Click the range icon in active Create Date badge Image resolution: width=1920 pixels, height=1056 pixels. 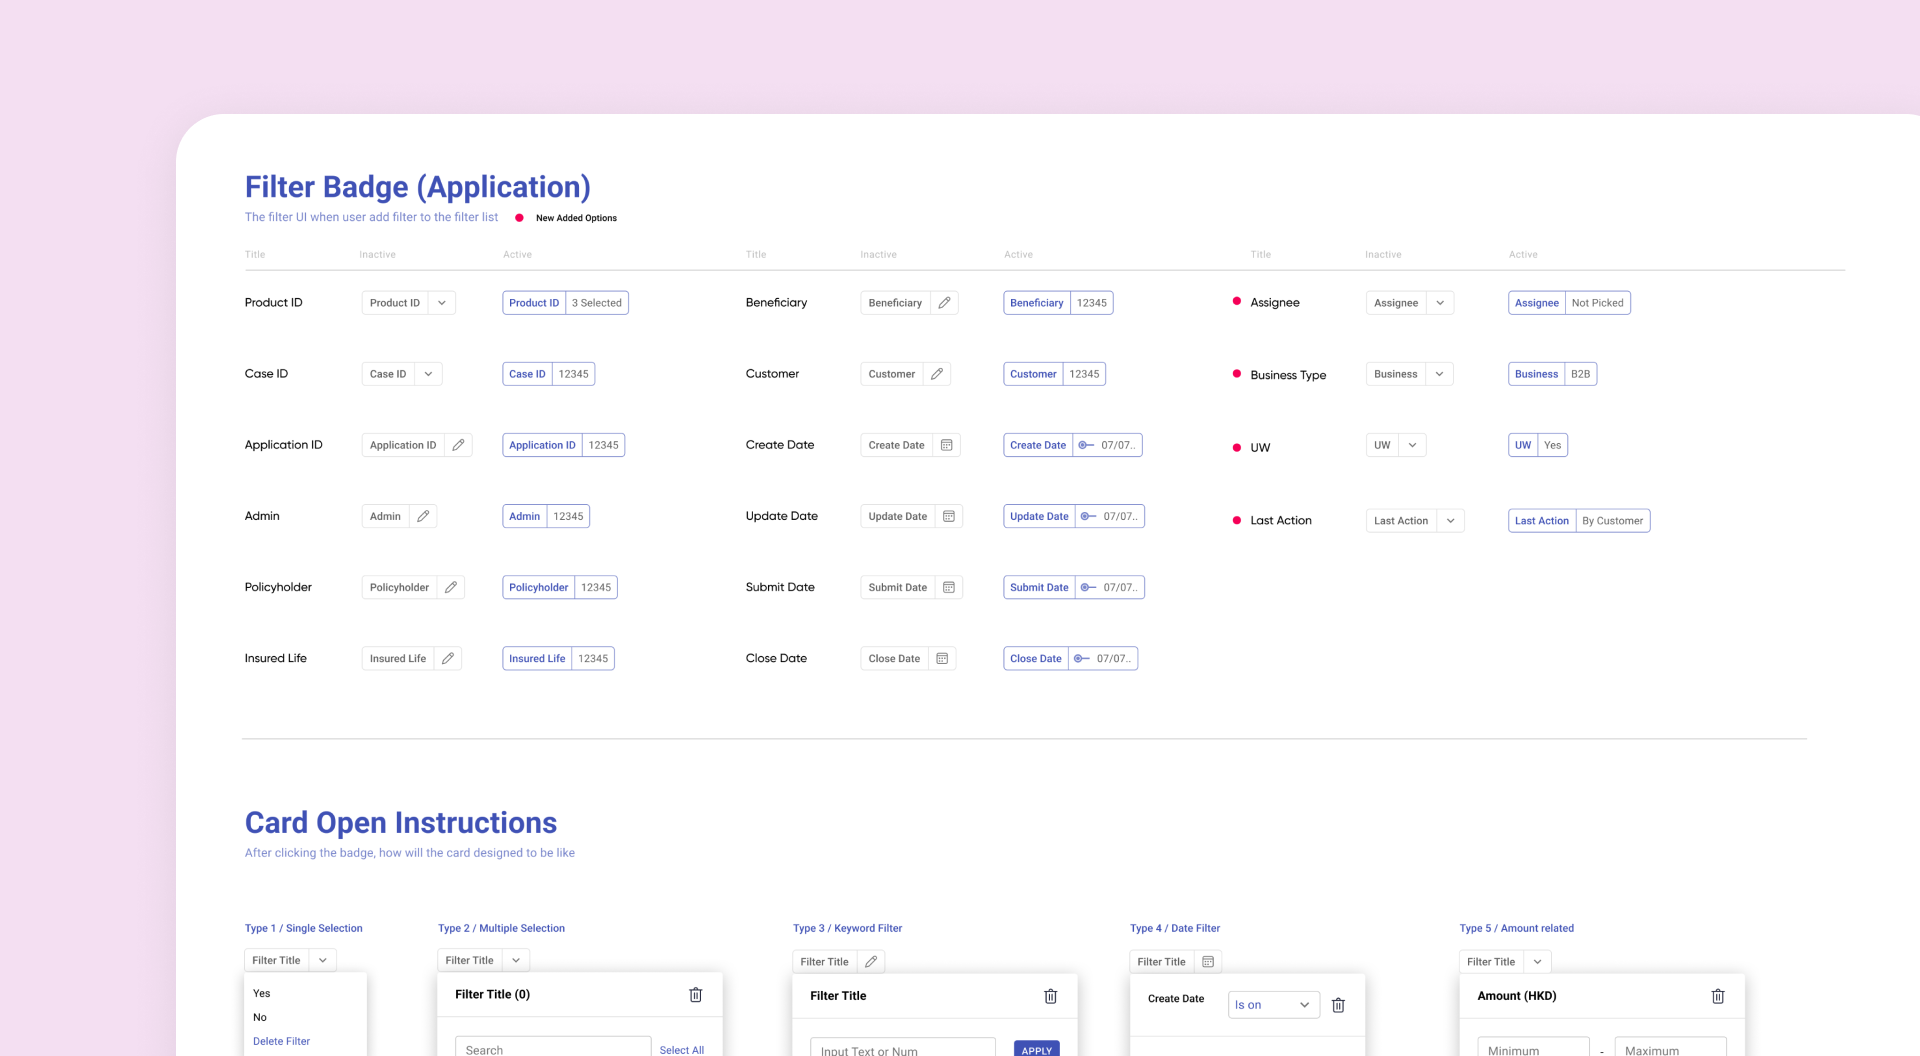click(x=1086, y=445)
